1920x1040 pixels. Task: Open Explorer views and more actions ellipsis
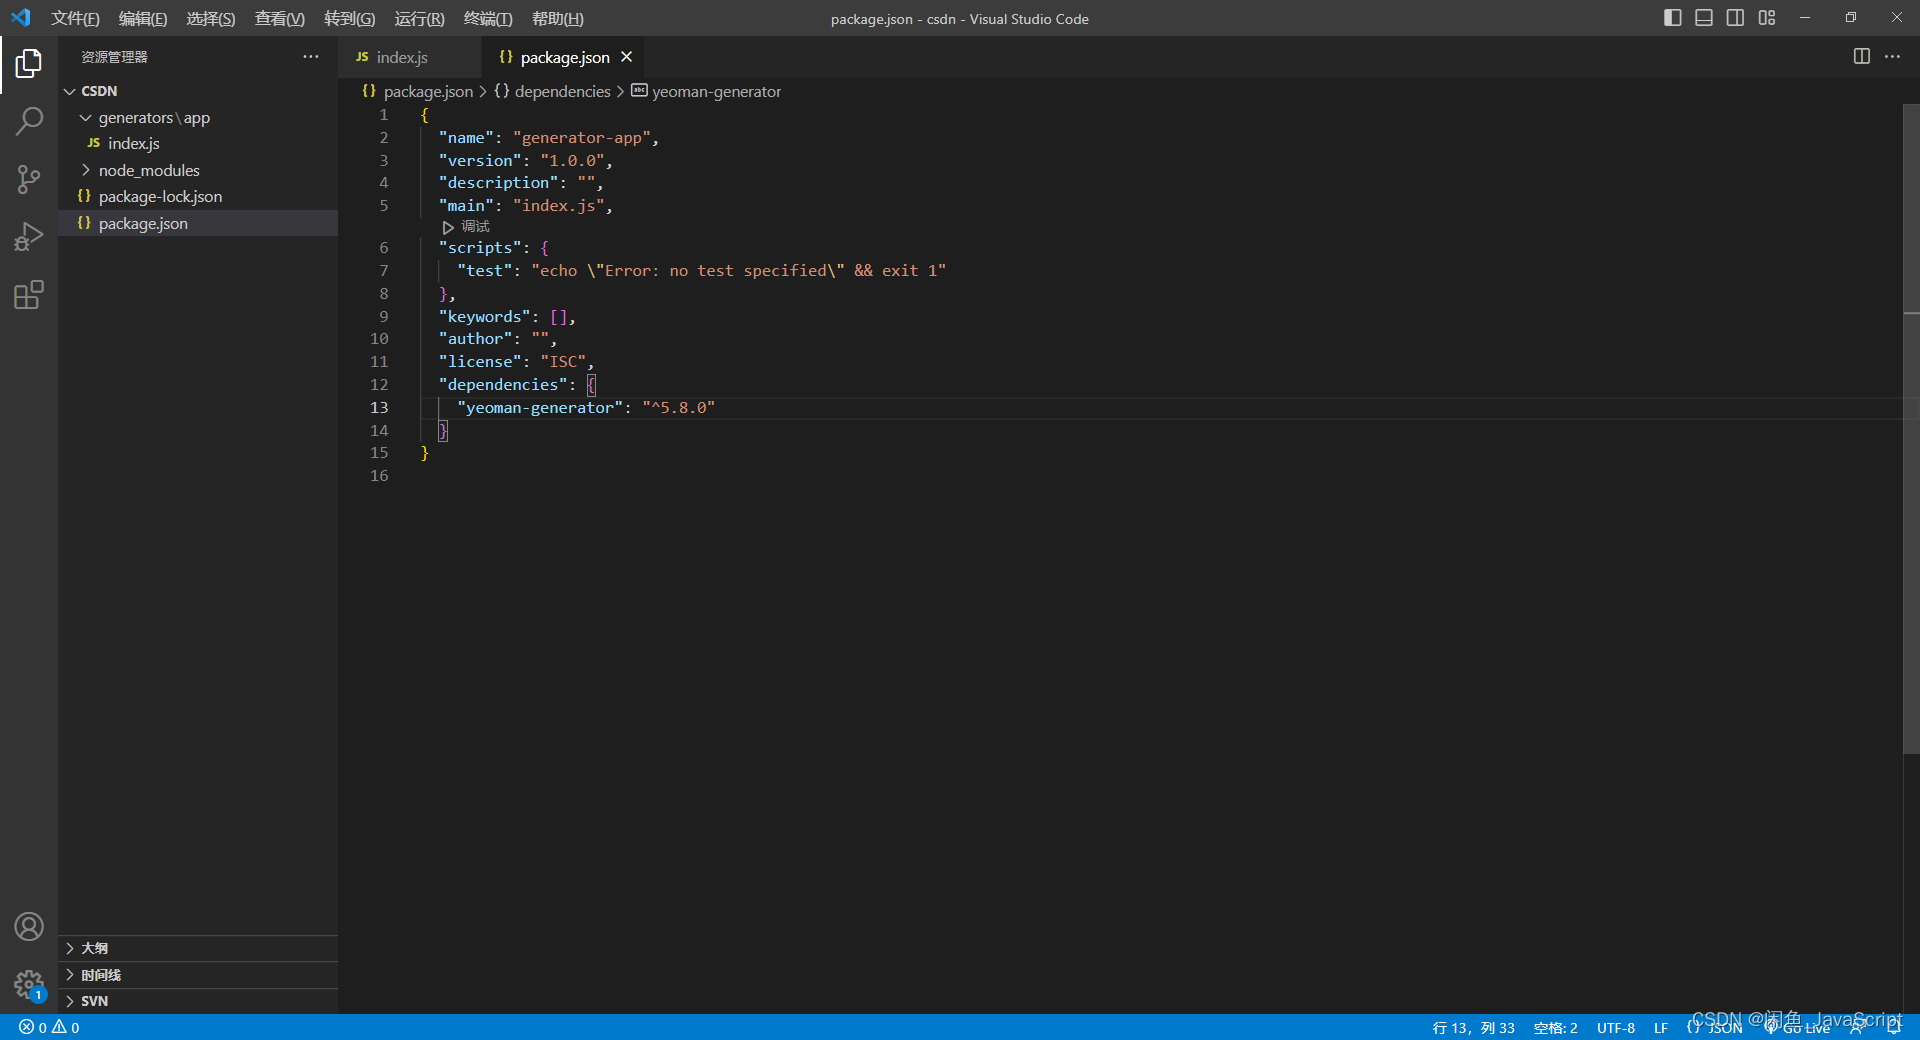click(311, 57)
